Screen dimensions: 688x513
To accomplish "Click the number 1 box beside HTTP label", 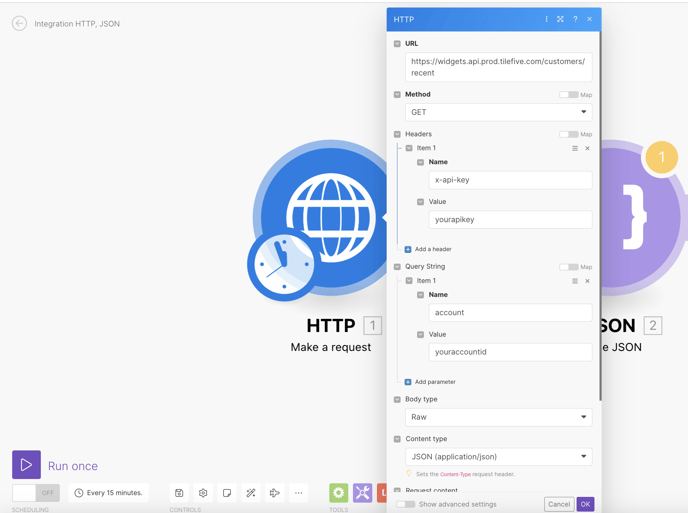I will click(x=373, y=326).
